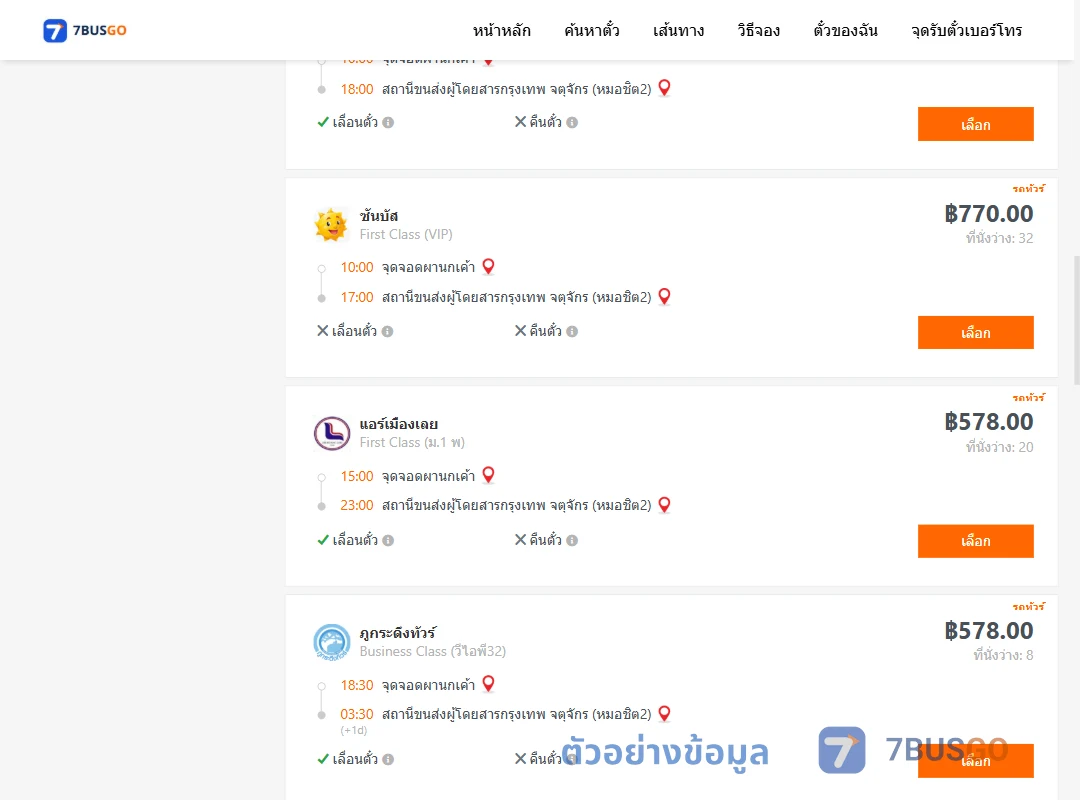
Task: Click the ภูกระดึงทัวร์ operator logo
Action: (332, 642)
